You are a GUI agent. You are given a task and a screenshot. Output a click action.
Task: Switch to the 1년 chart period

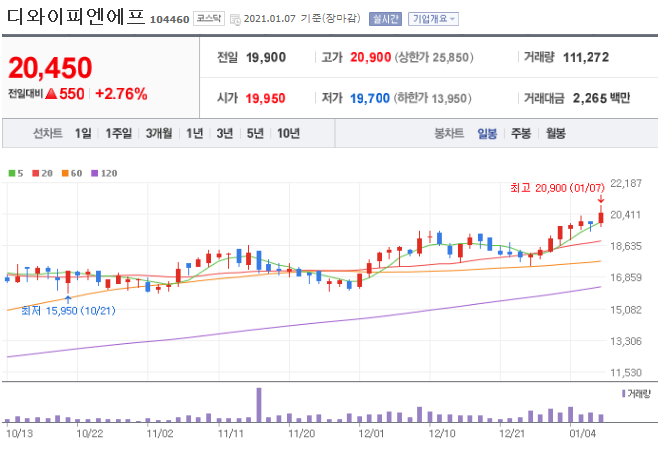tap(195, 133)
